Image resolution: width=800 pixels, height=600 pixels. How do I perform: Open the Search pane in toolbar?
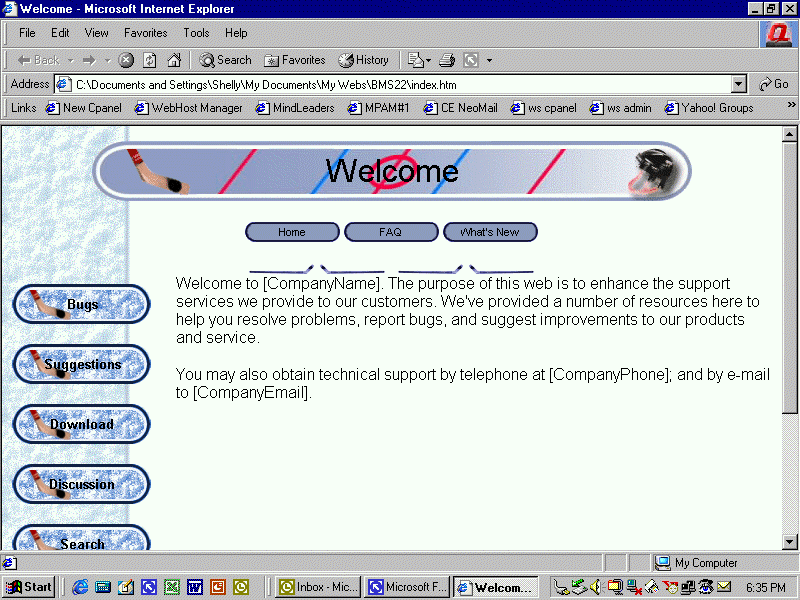[x=225, y=60]
